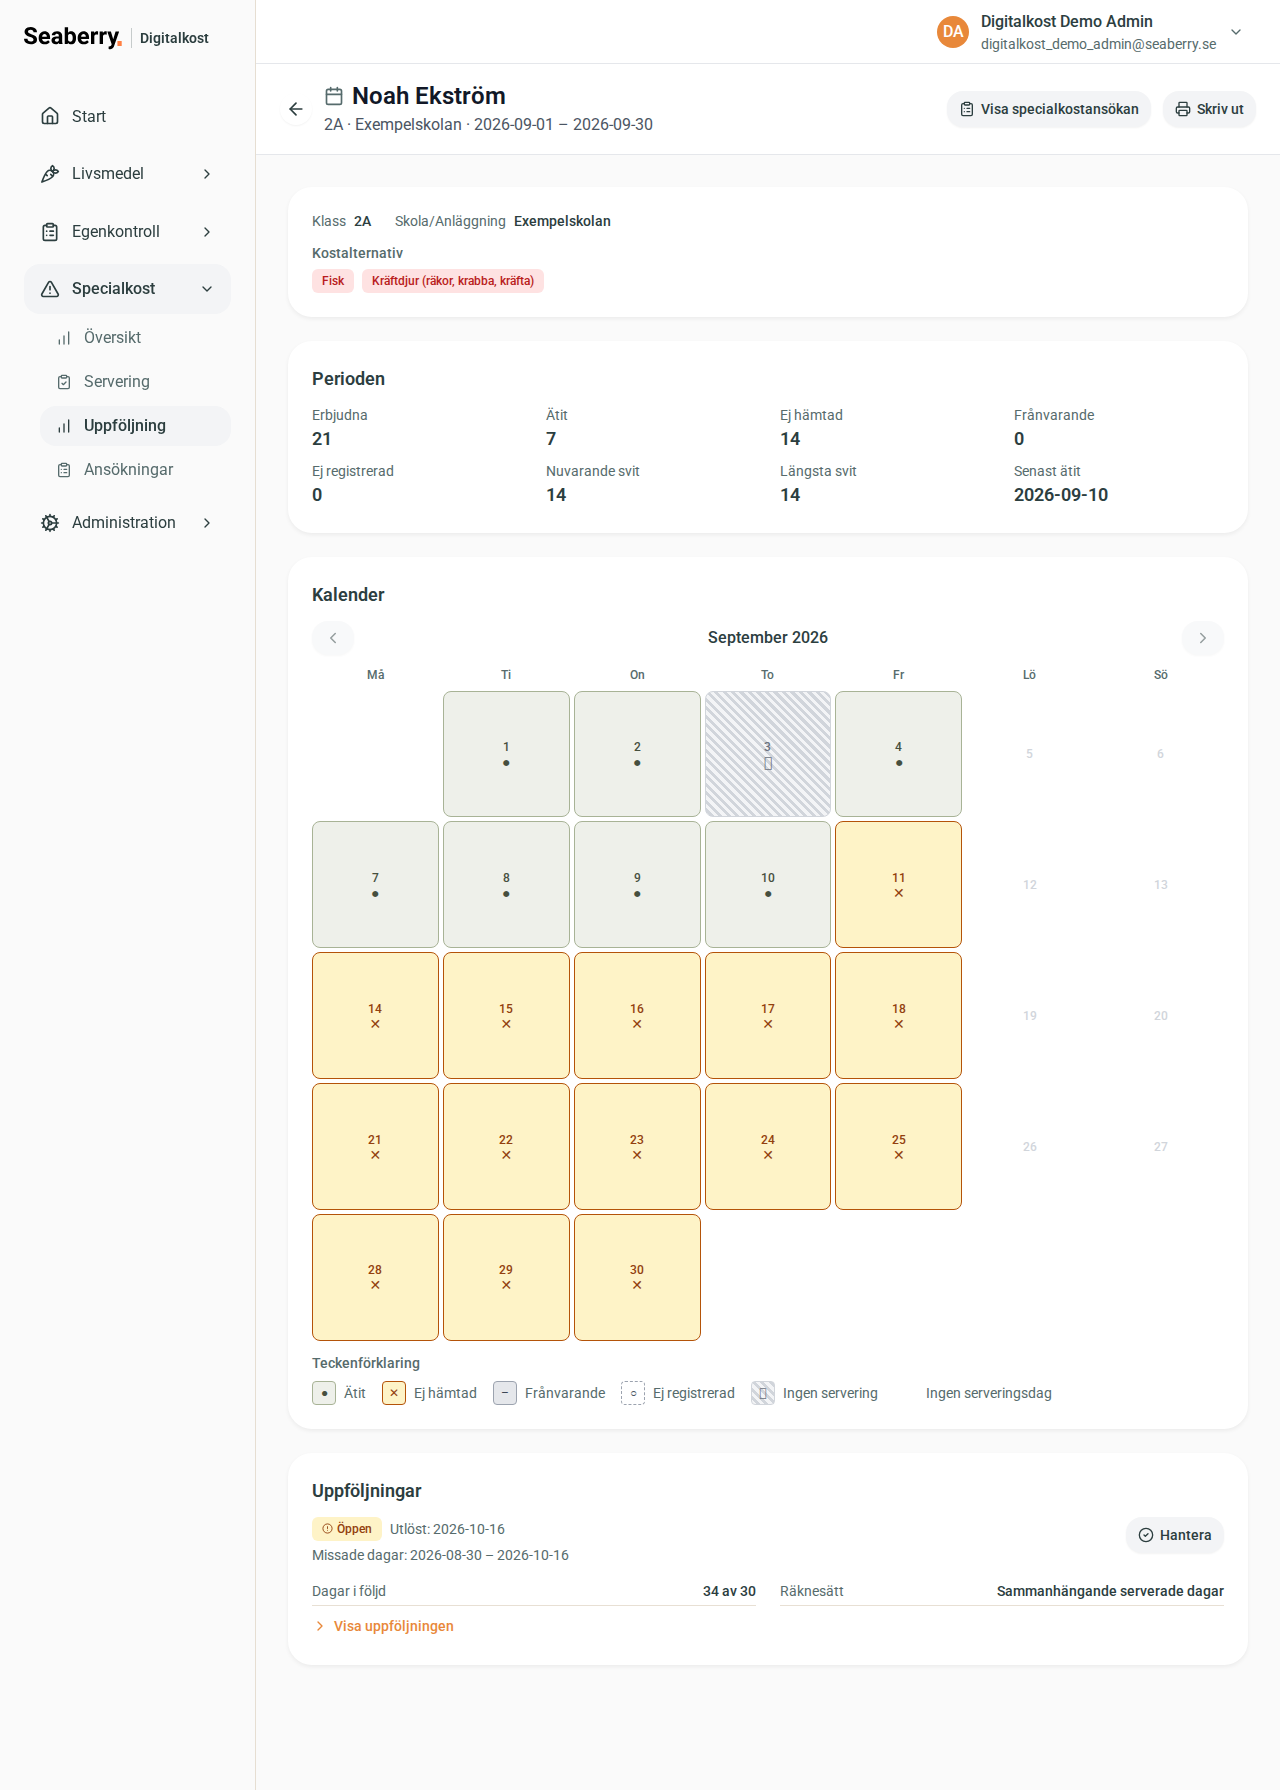Click the Uppföljning bar chart icon

click(64, 426)
